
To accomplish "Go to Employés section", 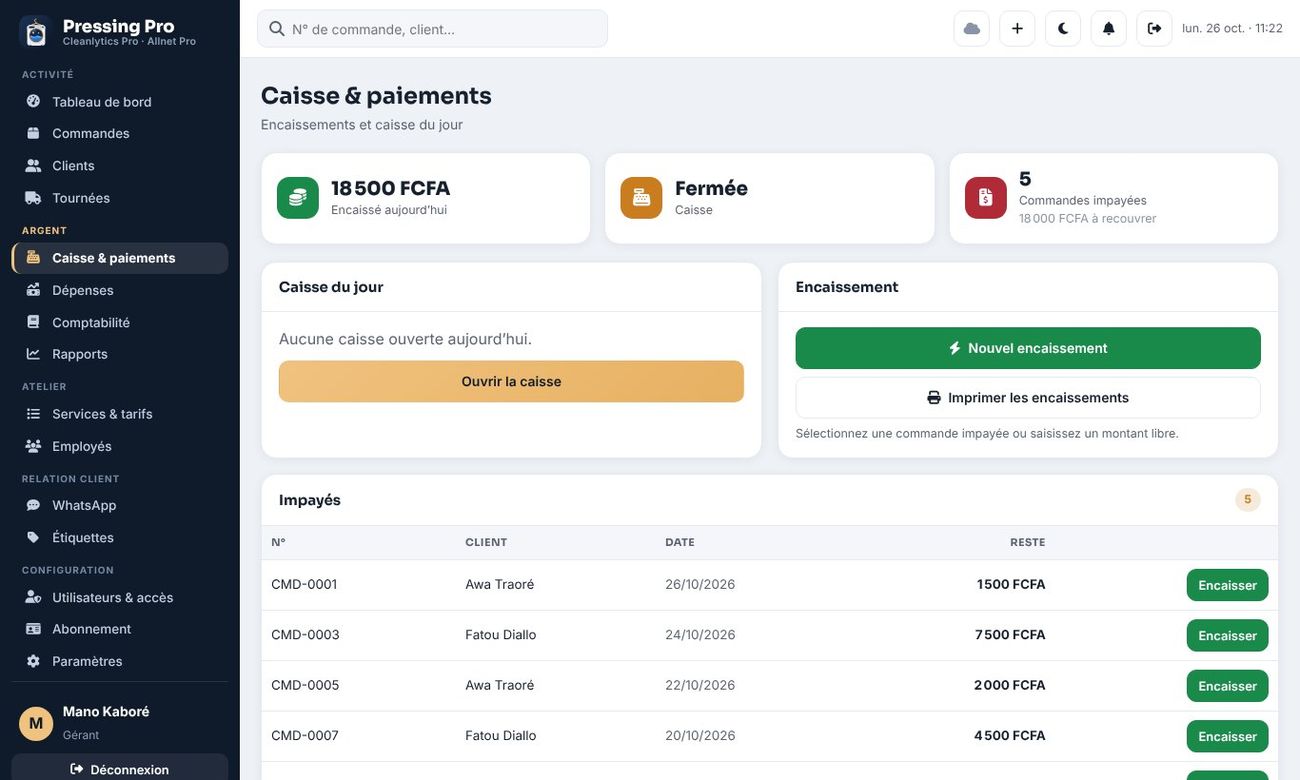I will point(120,446).
